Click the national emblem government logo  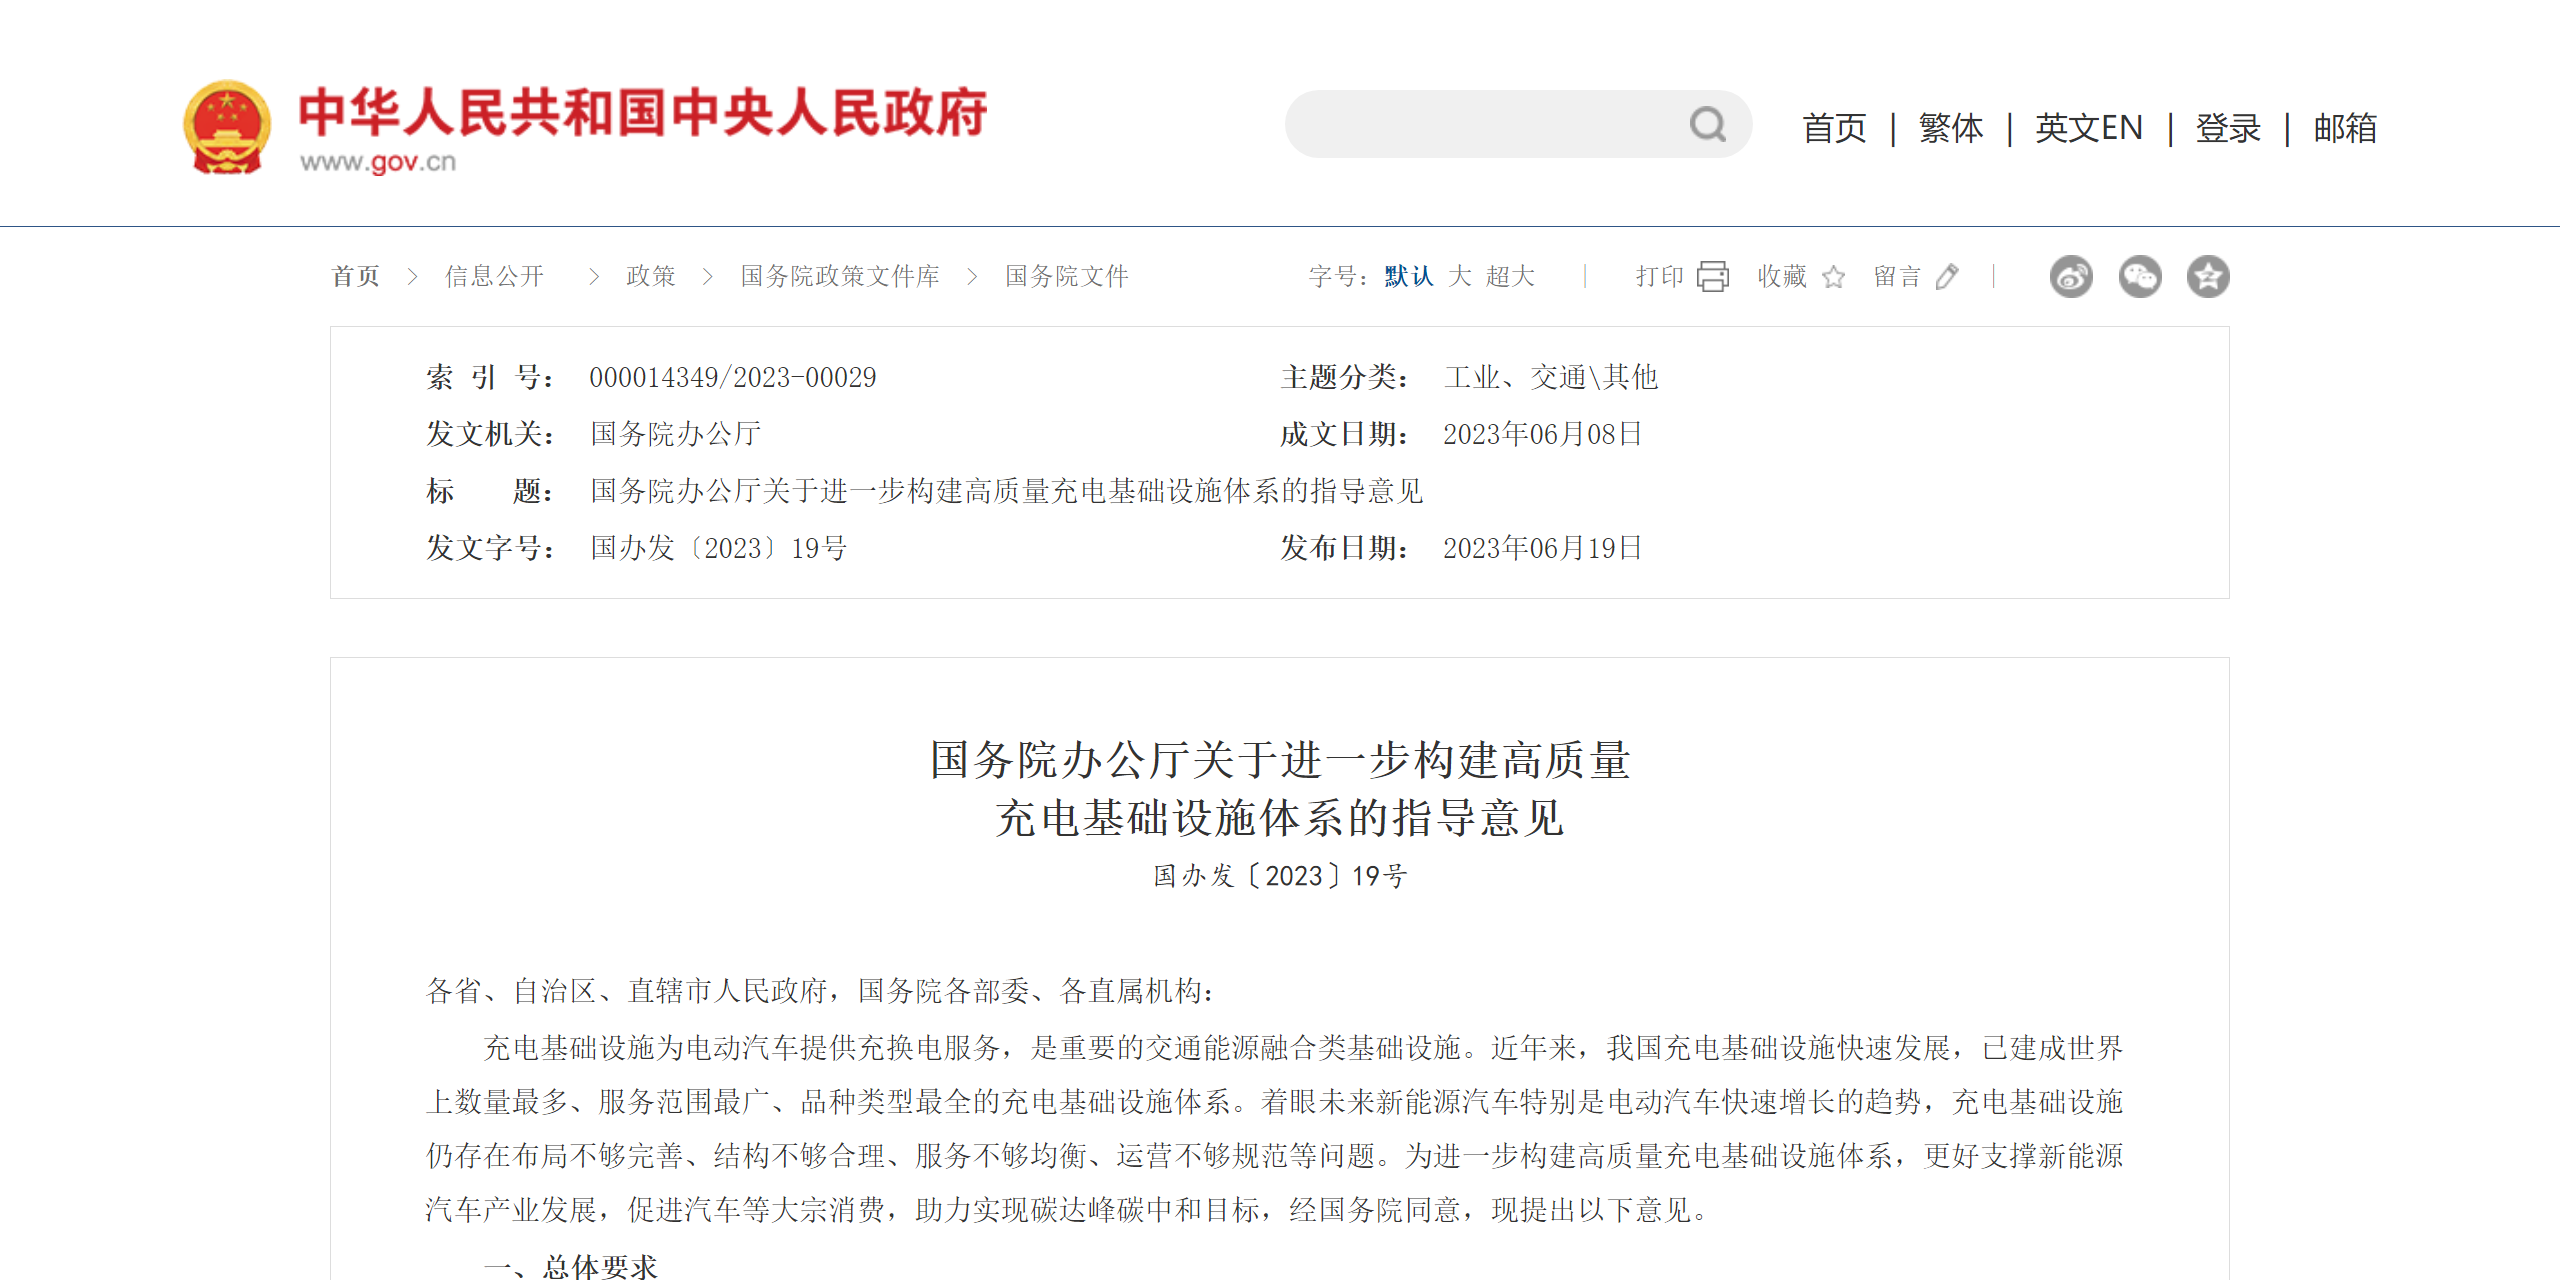[x=228, y=126]
